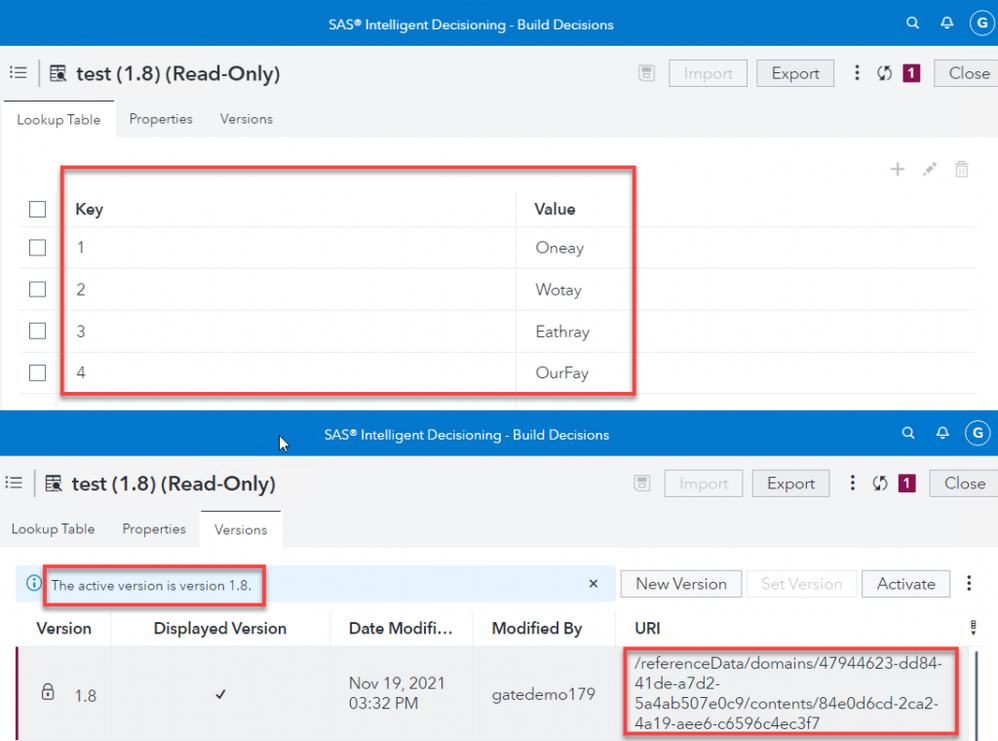Open notifications bell in bottom window
The image size is (998, 741).
[943, 433]
